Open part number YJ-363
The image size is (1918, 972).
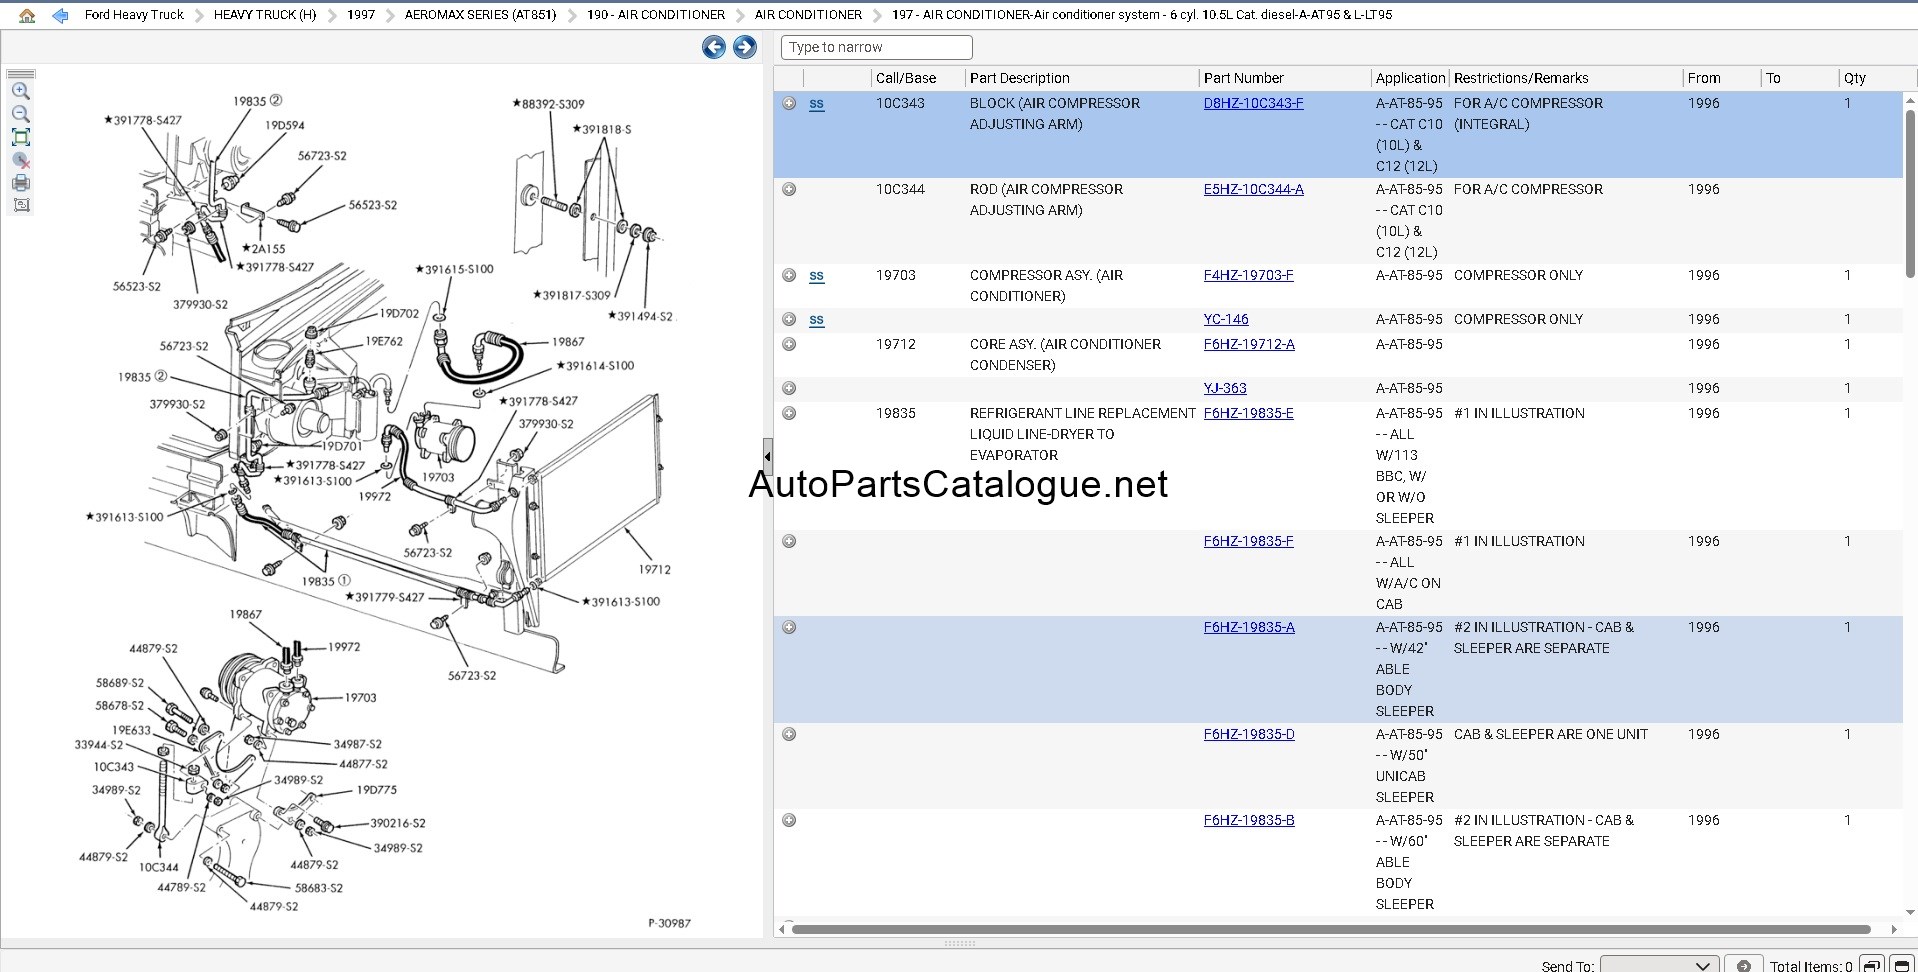tap(1225, 388)
